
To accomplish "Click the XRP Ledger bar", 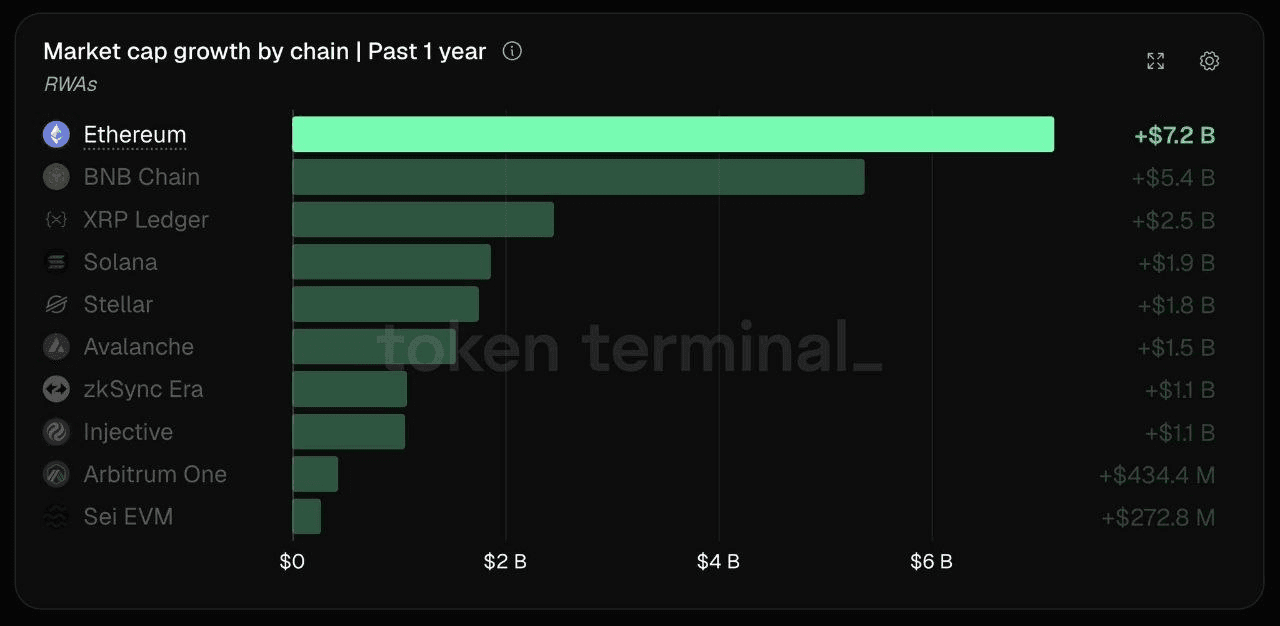I will tap(423, 219).
